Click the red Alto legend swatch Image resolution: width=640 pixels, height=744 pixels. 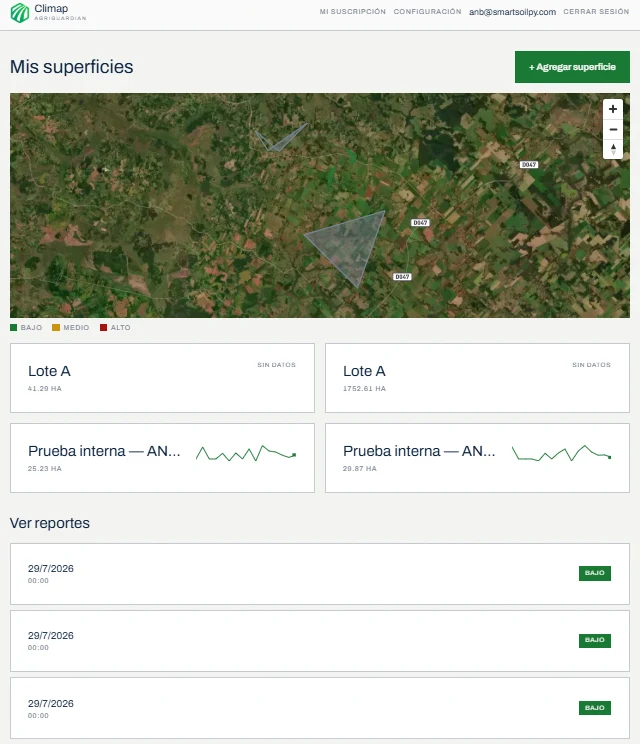coord(103,327)
